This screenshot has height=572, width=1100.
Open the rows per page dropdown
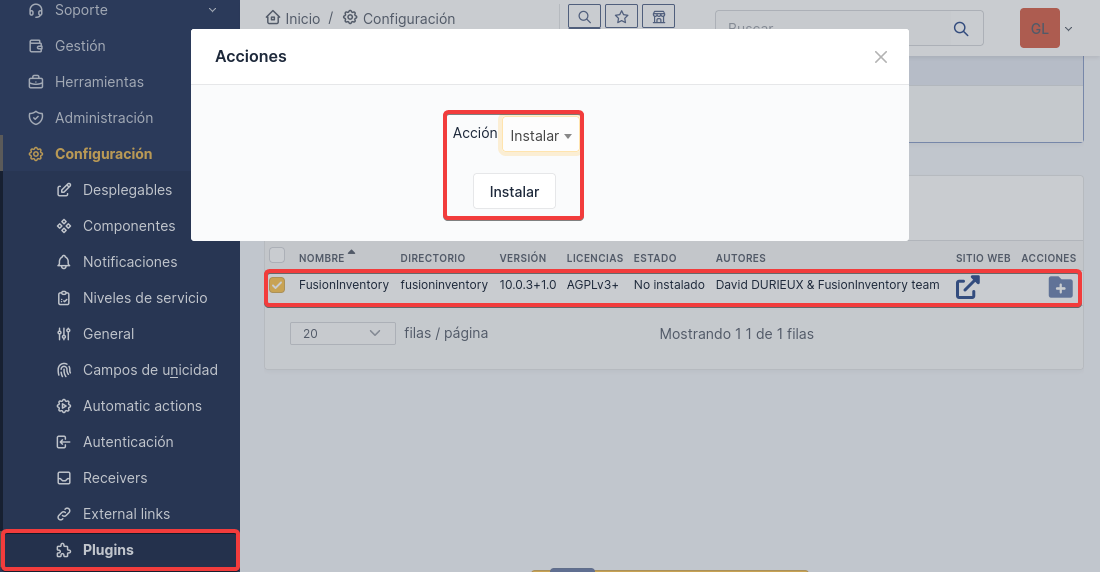tap(341, 333)
